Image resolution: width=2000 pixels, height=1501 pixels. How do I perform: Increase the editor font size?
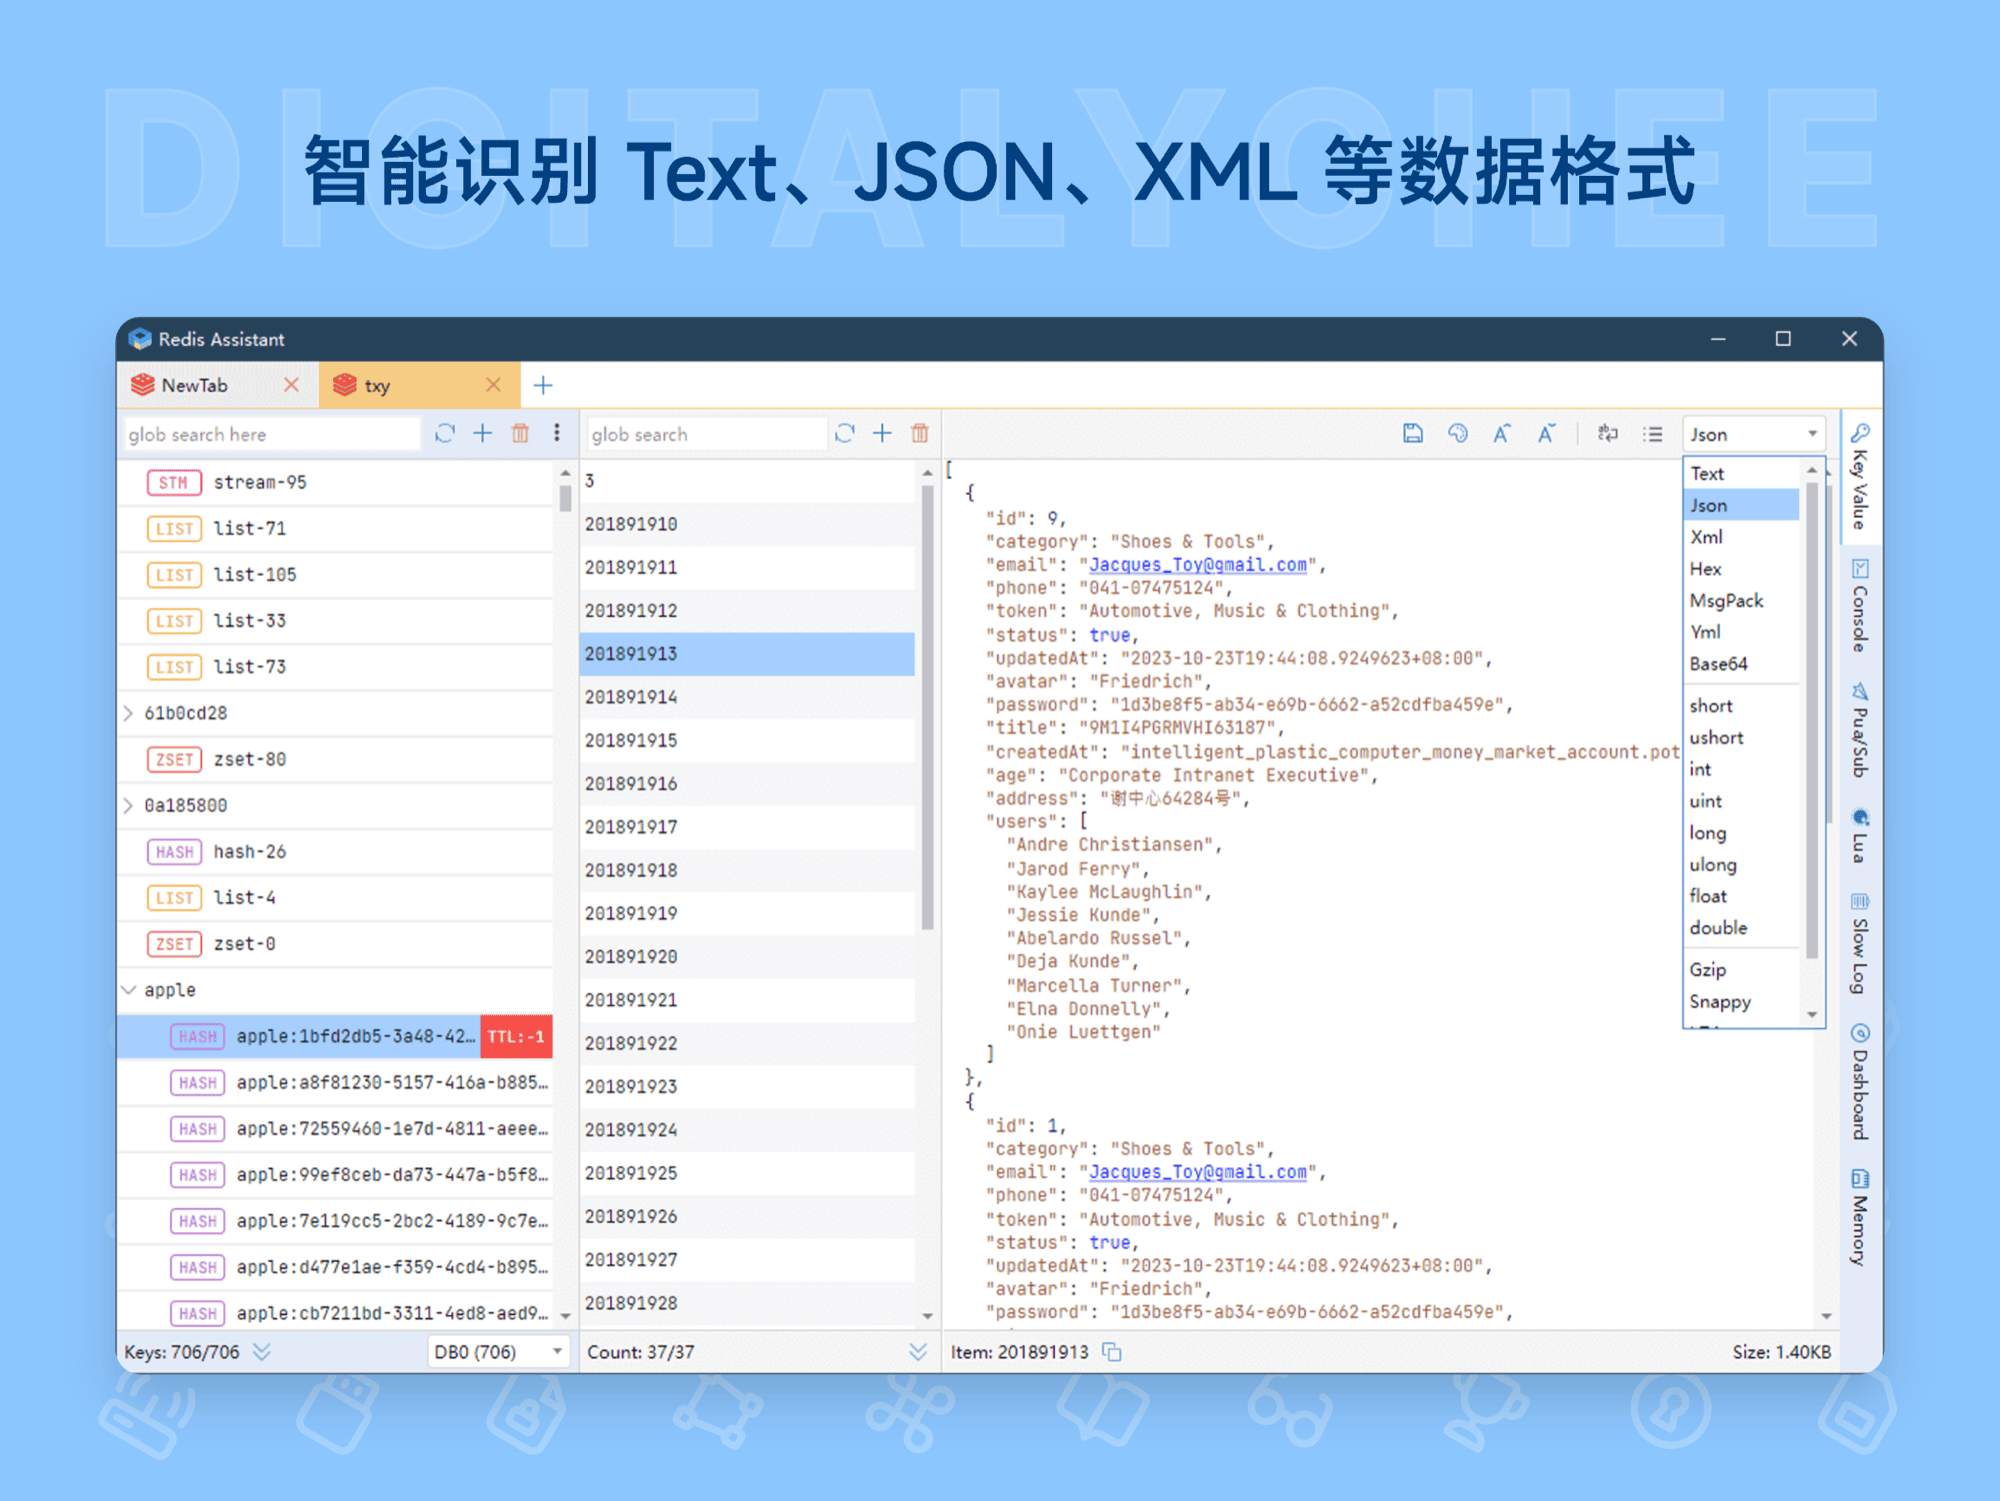point(1501,433)
